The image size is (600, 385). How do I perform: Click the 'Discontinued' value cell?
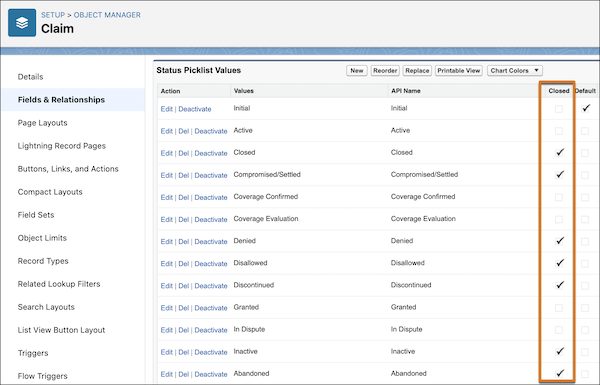pos(254,285)
